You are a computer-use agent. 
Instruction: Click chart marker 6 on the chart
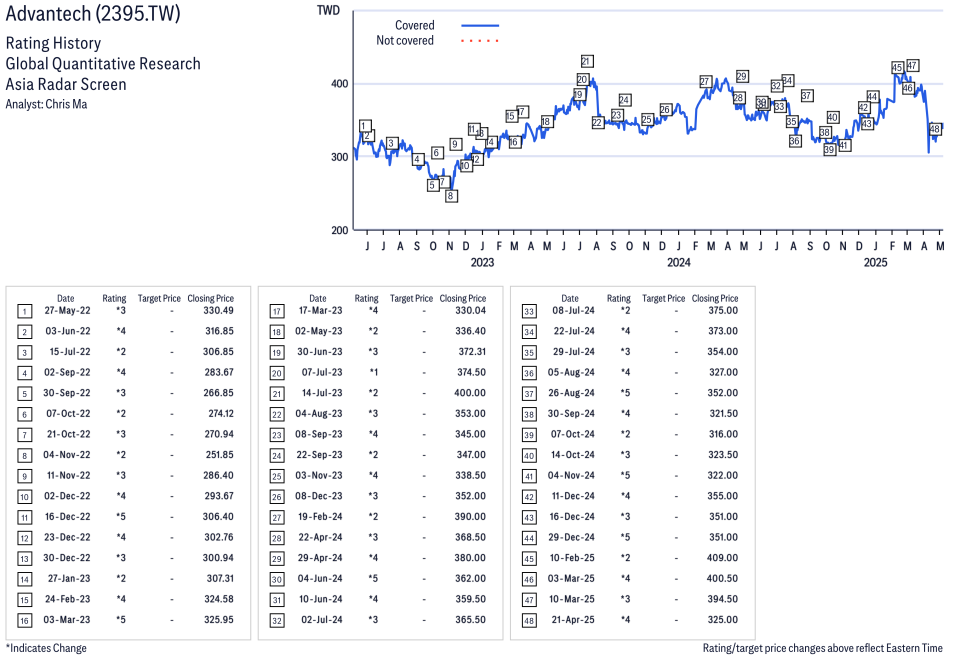pyautogui.click(x=437, y=153)
